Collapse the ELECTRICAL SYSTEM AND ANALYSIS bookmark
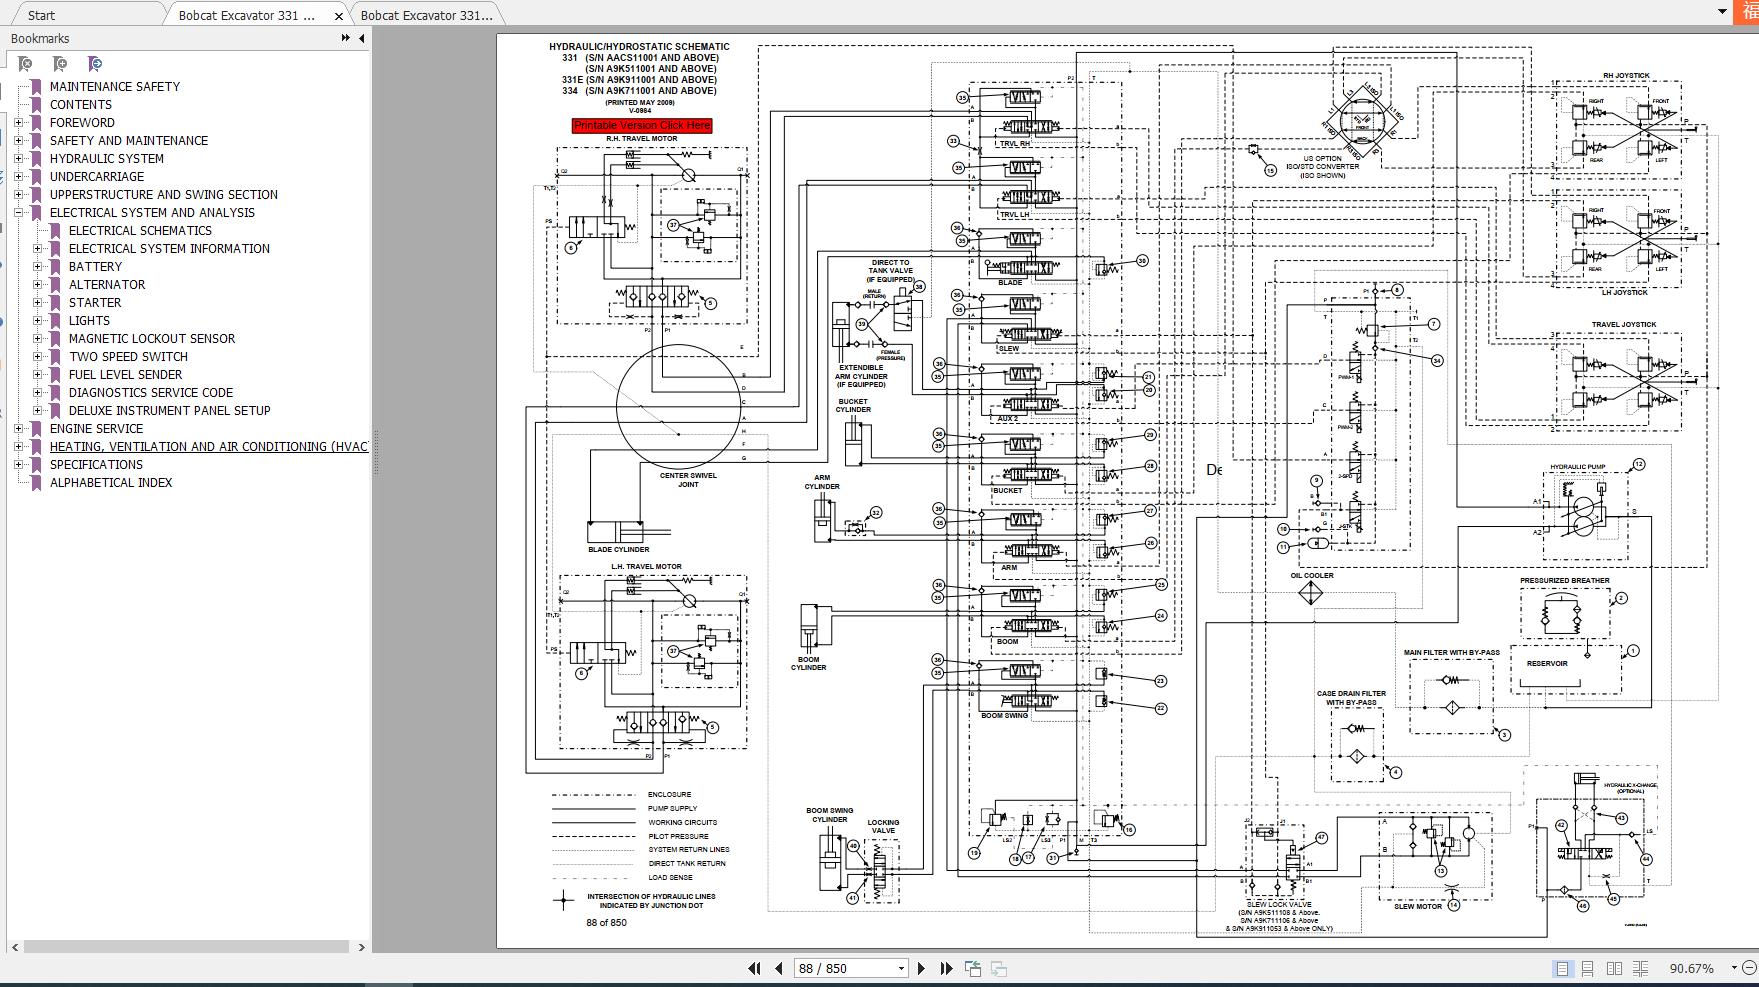1759x987 pixels. point(18,213)
